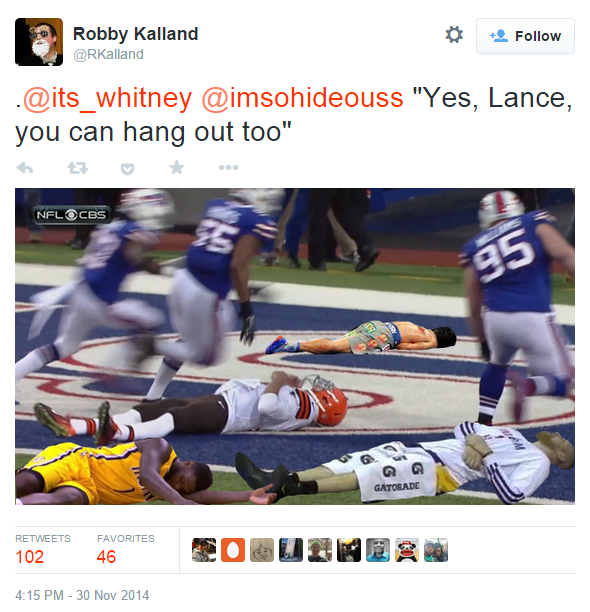Click the Pocket save icon
Screen dimensions: 590x612
click(x=128, y=169)
